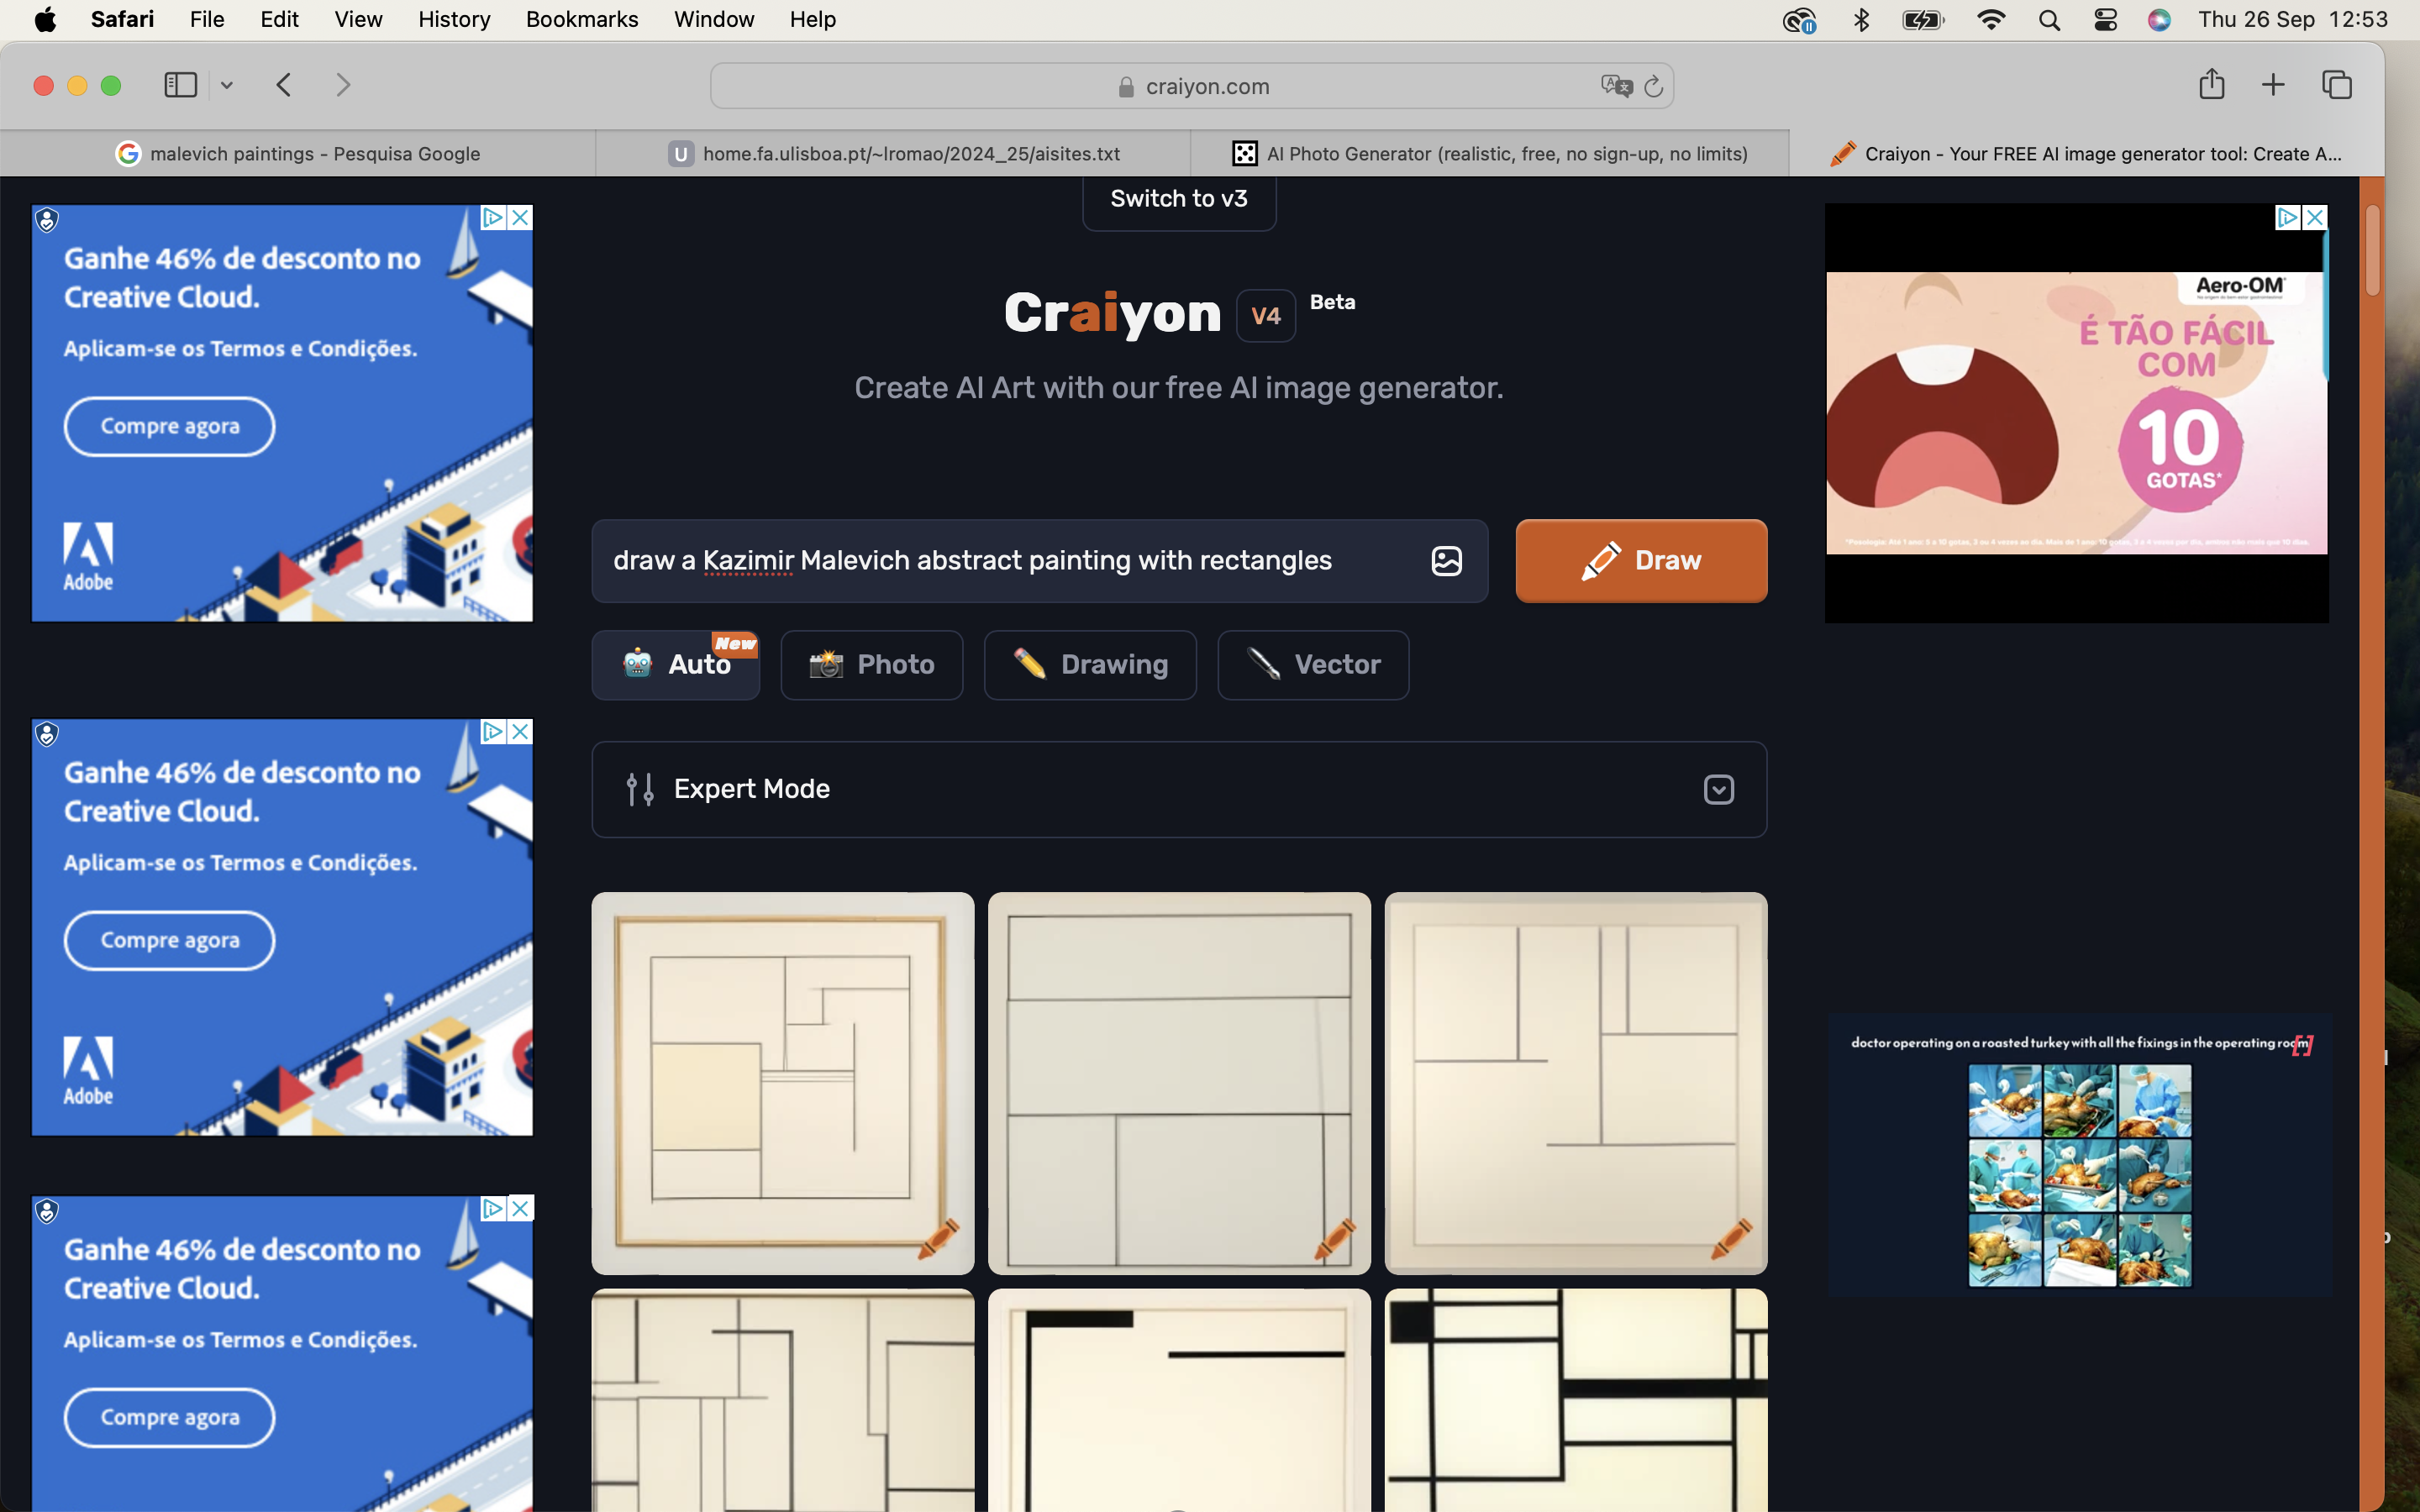Viewport: 2420px width, 1512px height.
Task: Click the translate page icon in address bar
Action: pyautogui.click(x=1616, y=86)
